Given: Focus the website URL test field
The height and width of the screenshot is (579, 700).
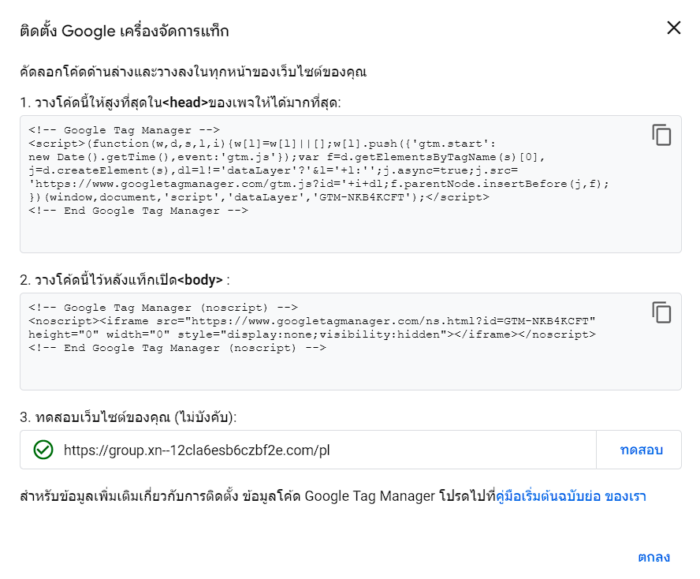Looking at the screenshot, I should (x=308, y=450).
